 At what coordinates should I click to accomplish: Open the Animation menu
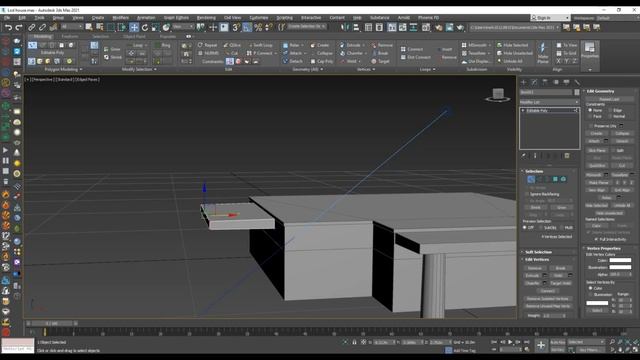point(146,18)
